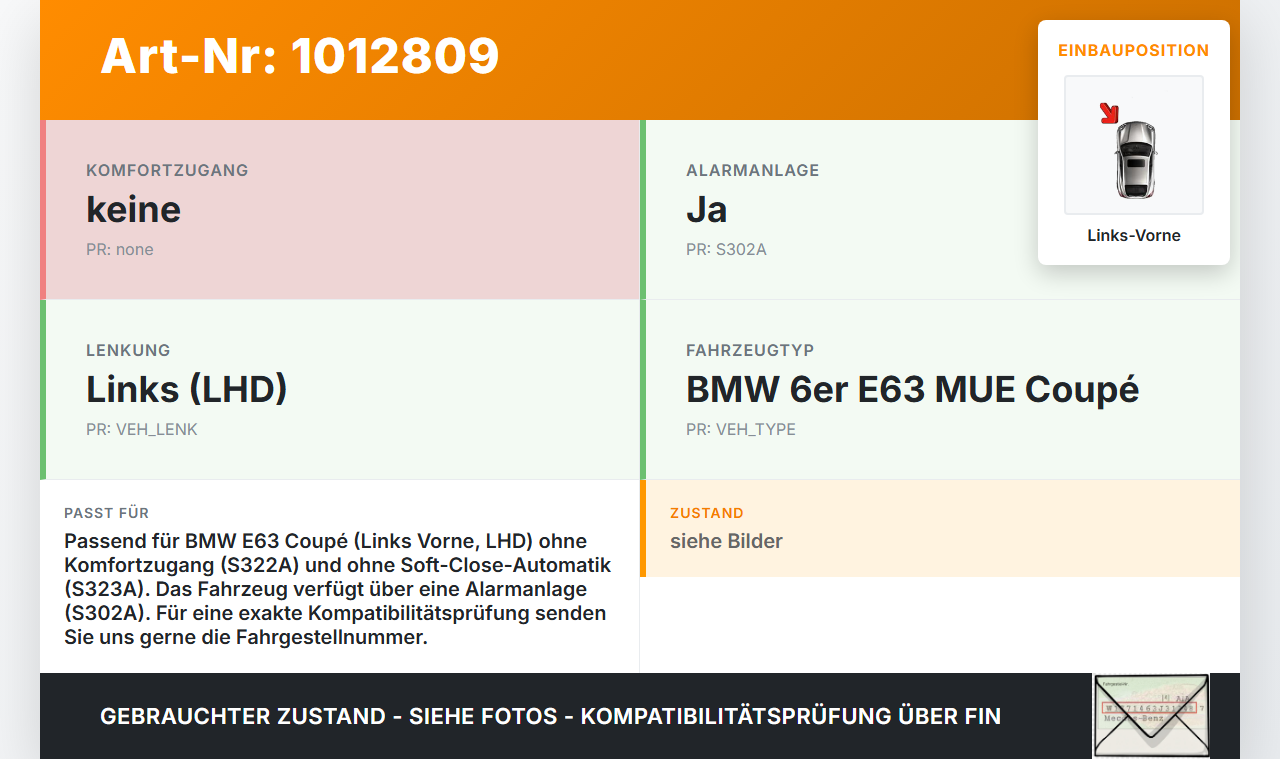Click the KOMFORTZUGANG label
1280x760 pixels.
(x=167, y=170)
